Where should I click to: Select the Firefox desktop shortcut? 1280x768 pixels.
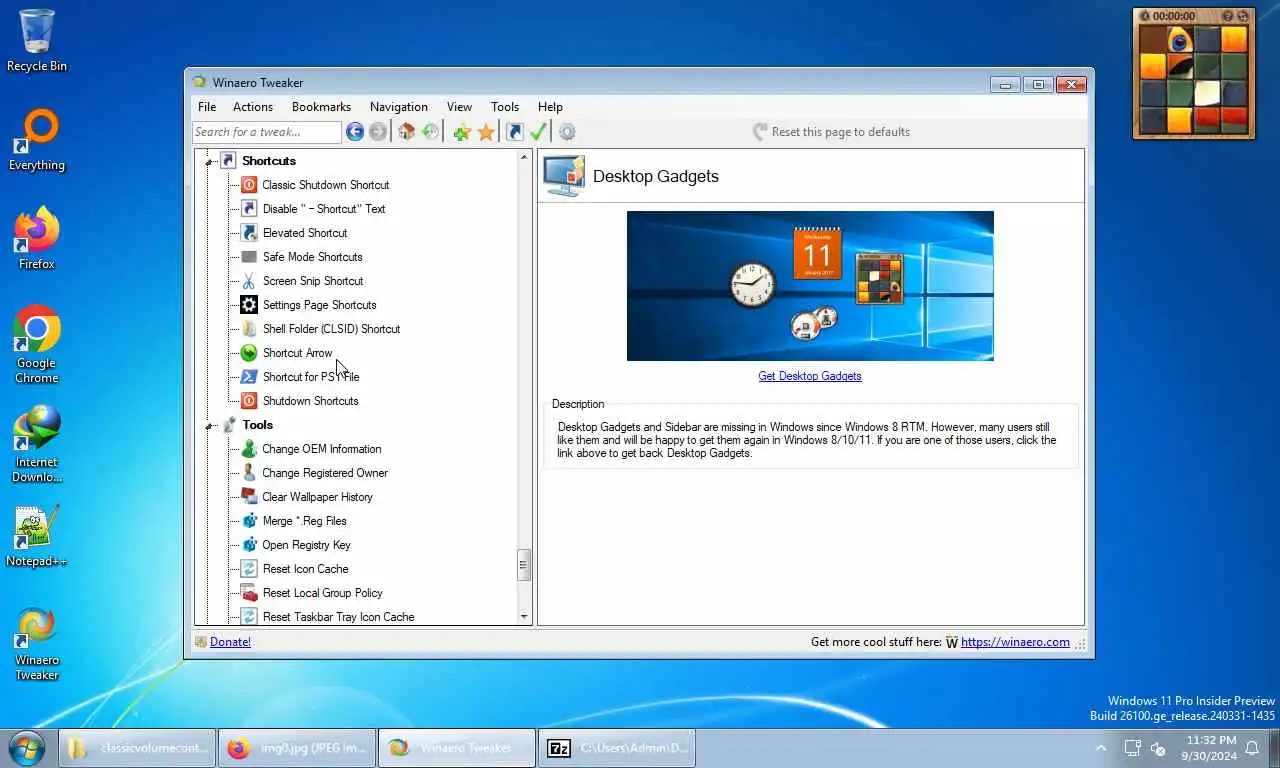[37, 239]
